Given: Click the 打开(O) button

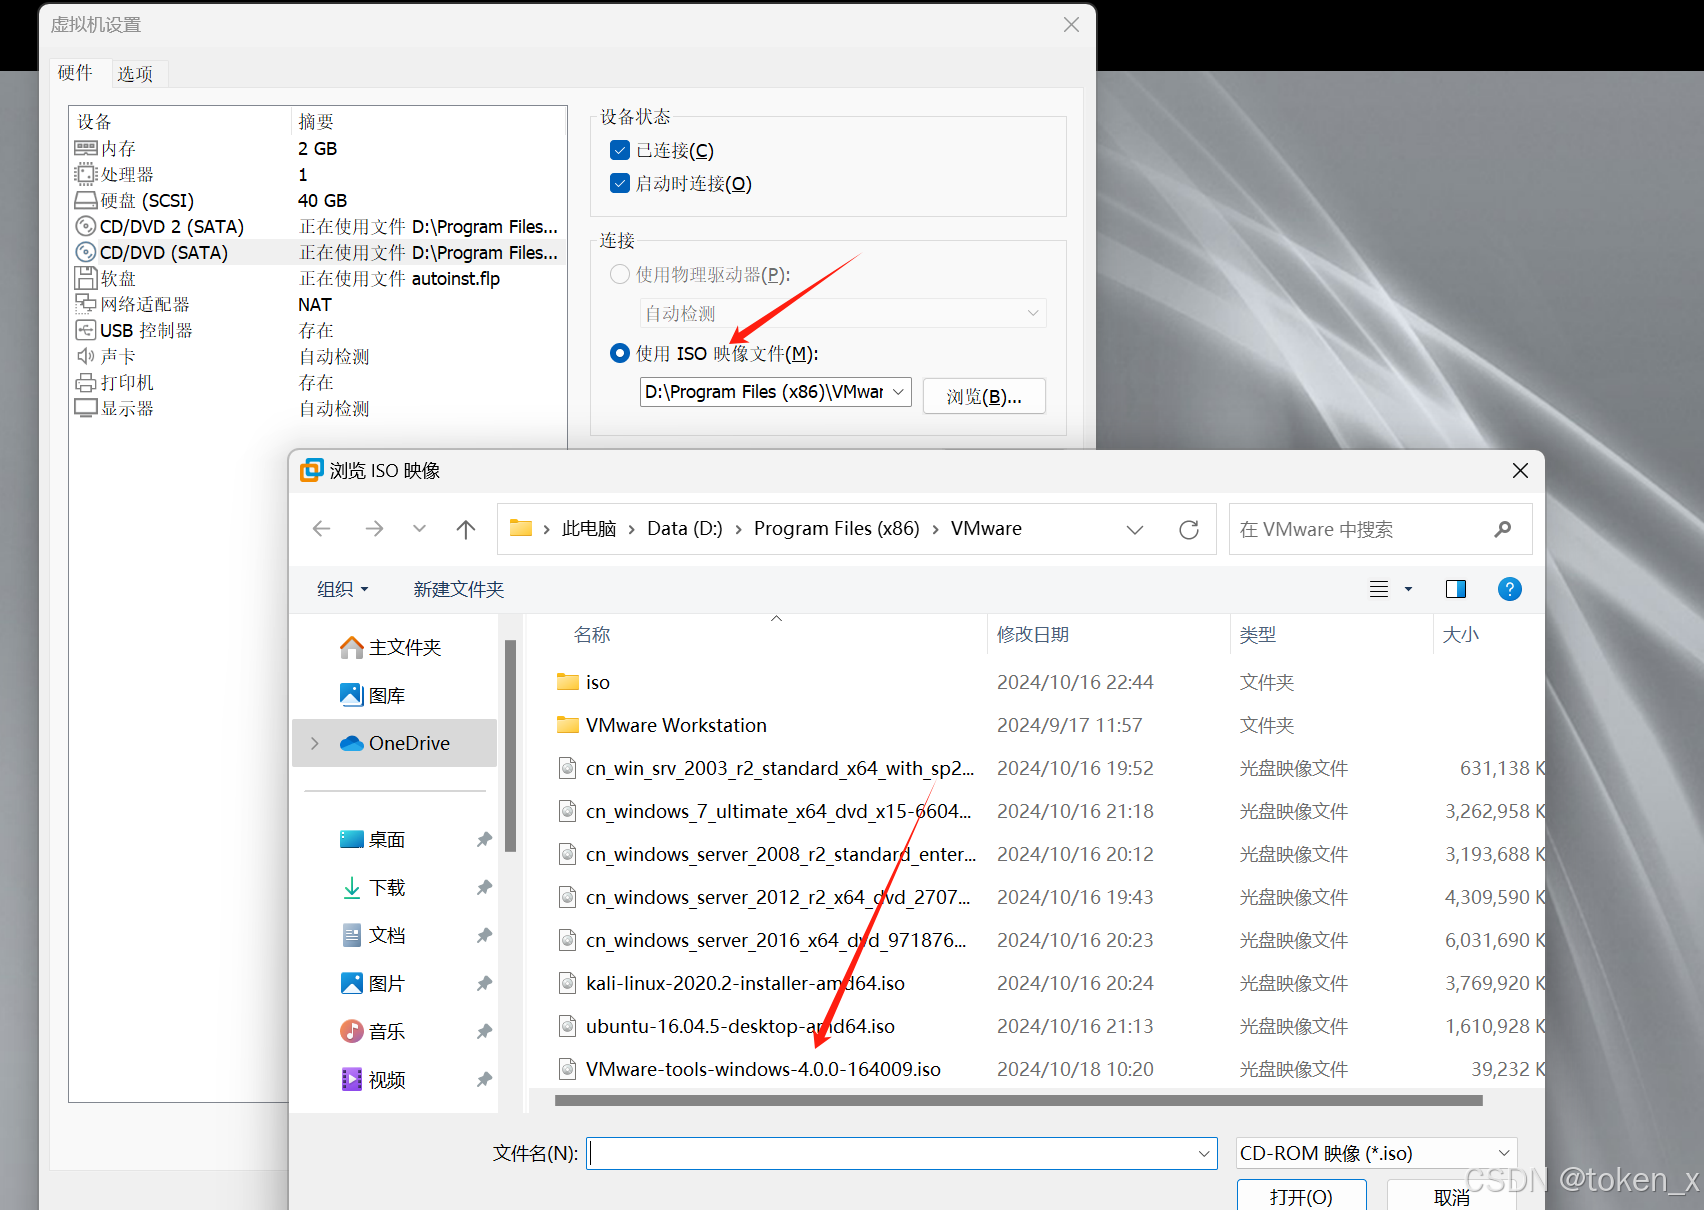Looking at the screenshot, I should (x=1301, y=1196).
